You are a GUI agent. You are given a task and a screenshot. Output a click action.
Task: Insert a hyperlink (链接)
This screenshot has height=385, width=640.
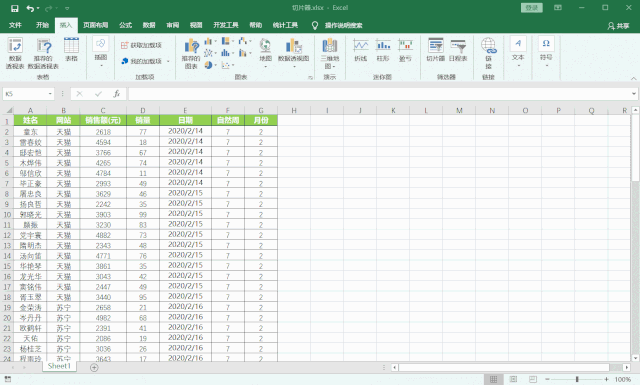click(x=489, y=53)
